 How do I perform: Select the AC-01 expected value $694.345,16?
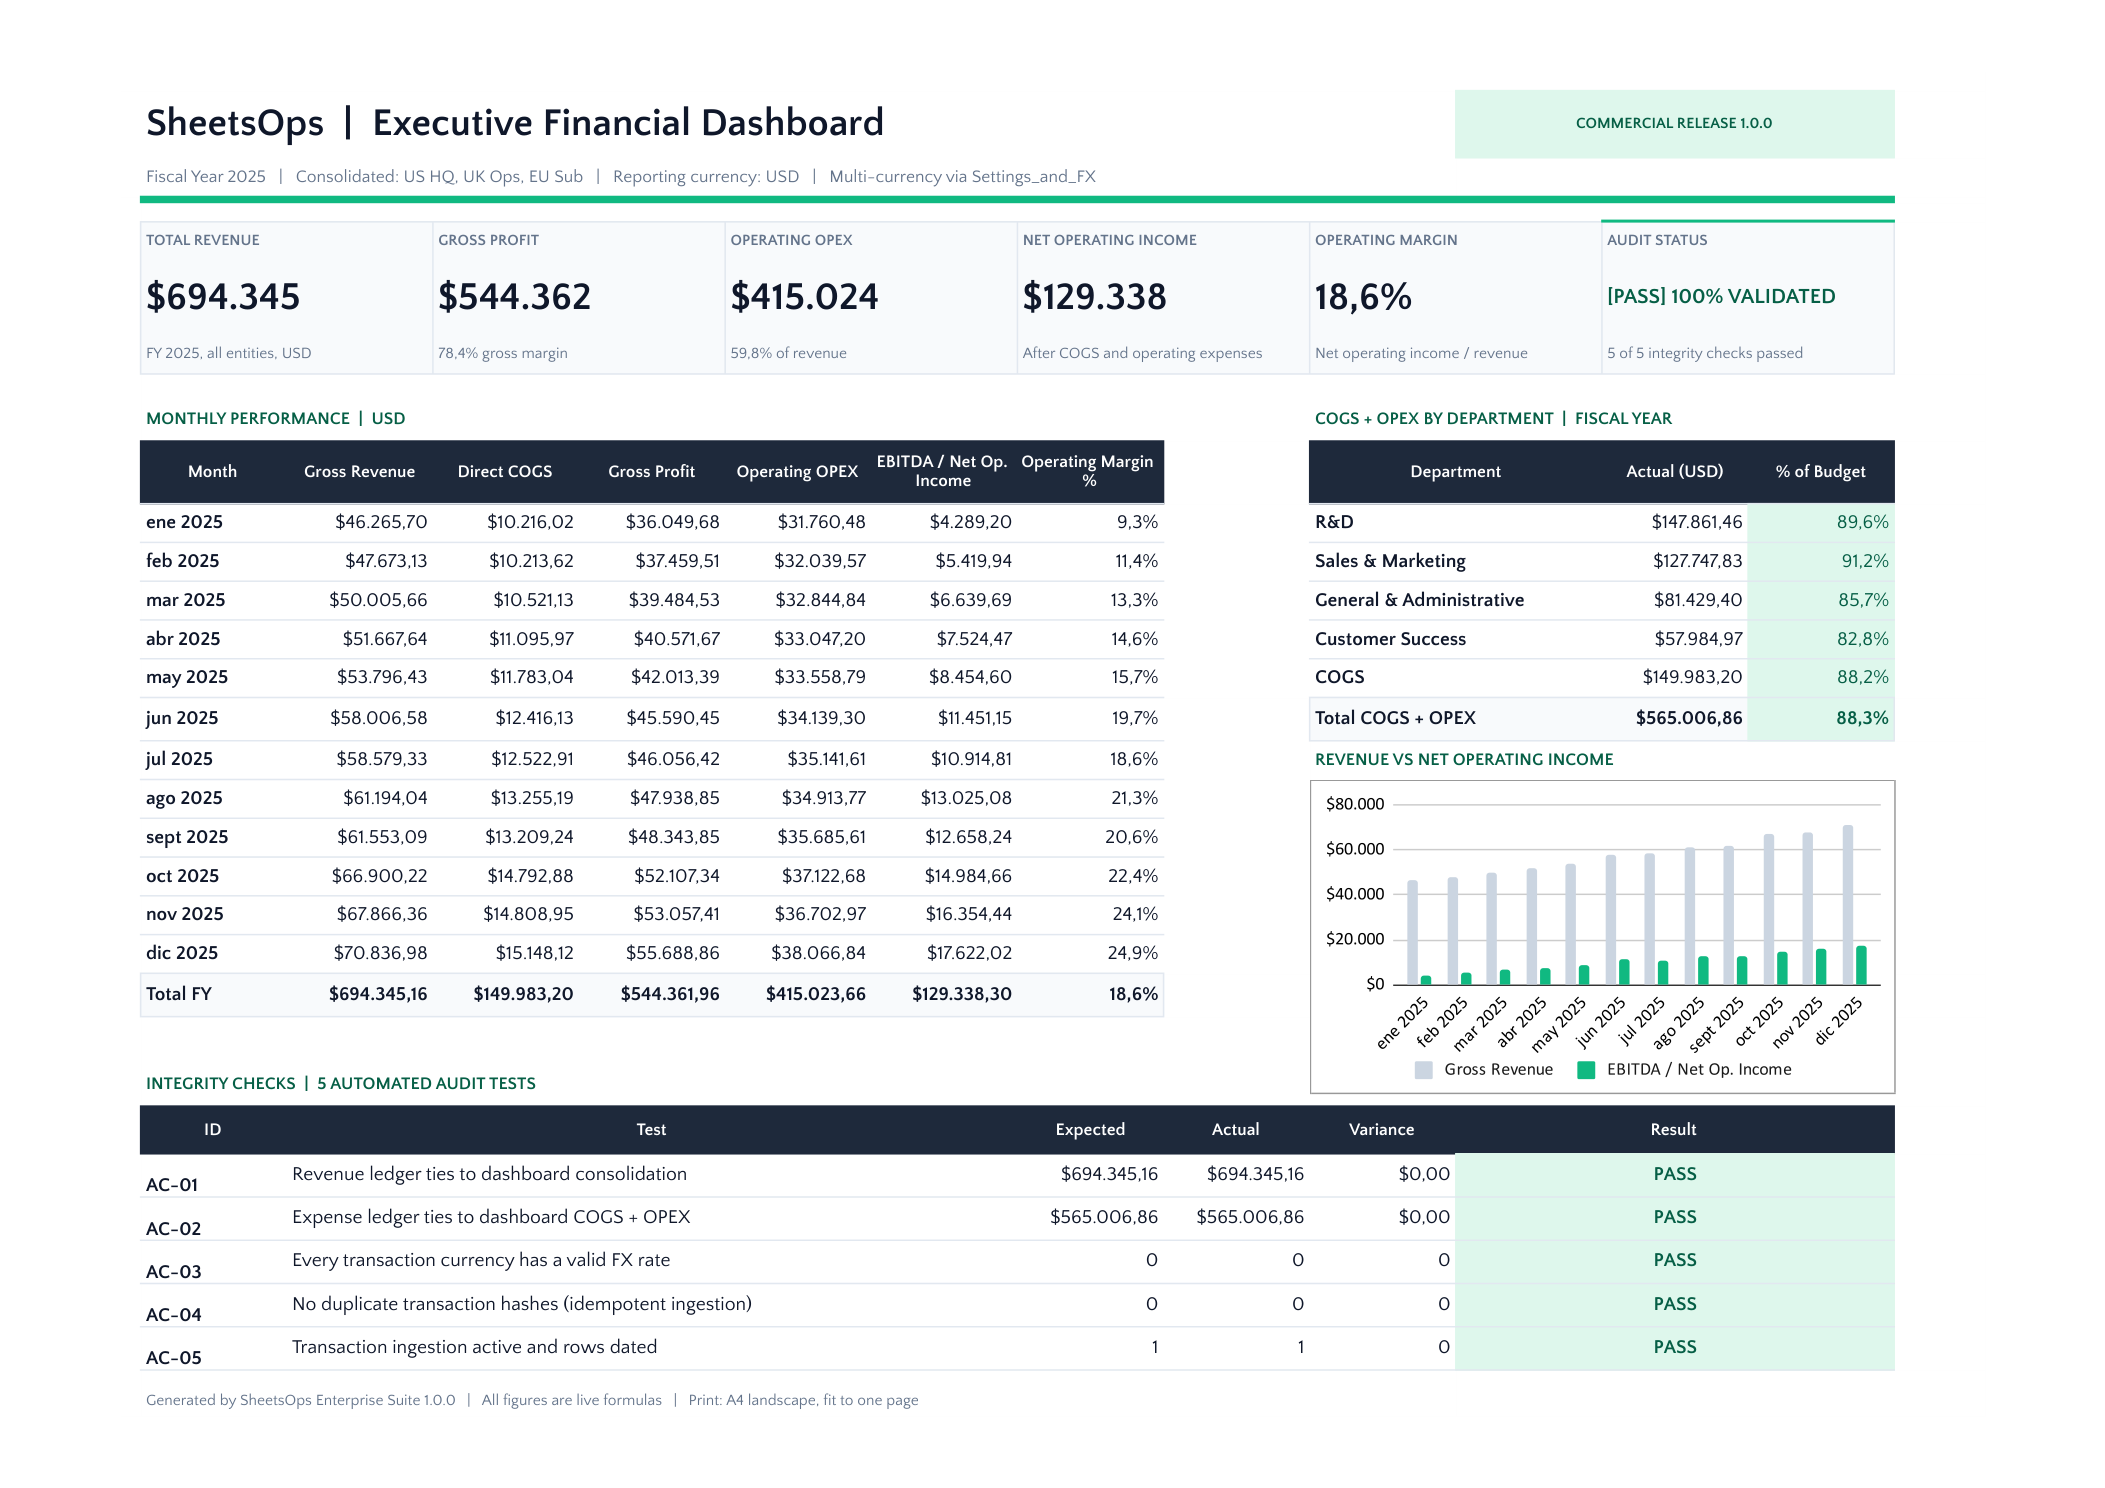coord(1109,1174)
